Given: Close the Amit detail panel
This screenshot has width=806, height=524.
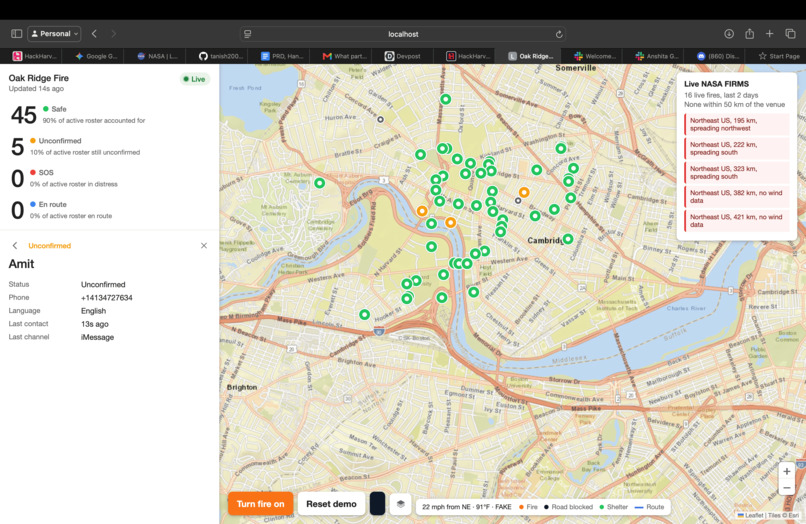Looking at the screenshot, I should tap(204, 246).
